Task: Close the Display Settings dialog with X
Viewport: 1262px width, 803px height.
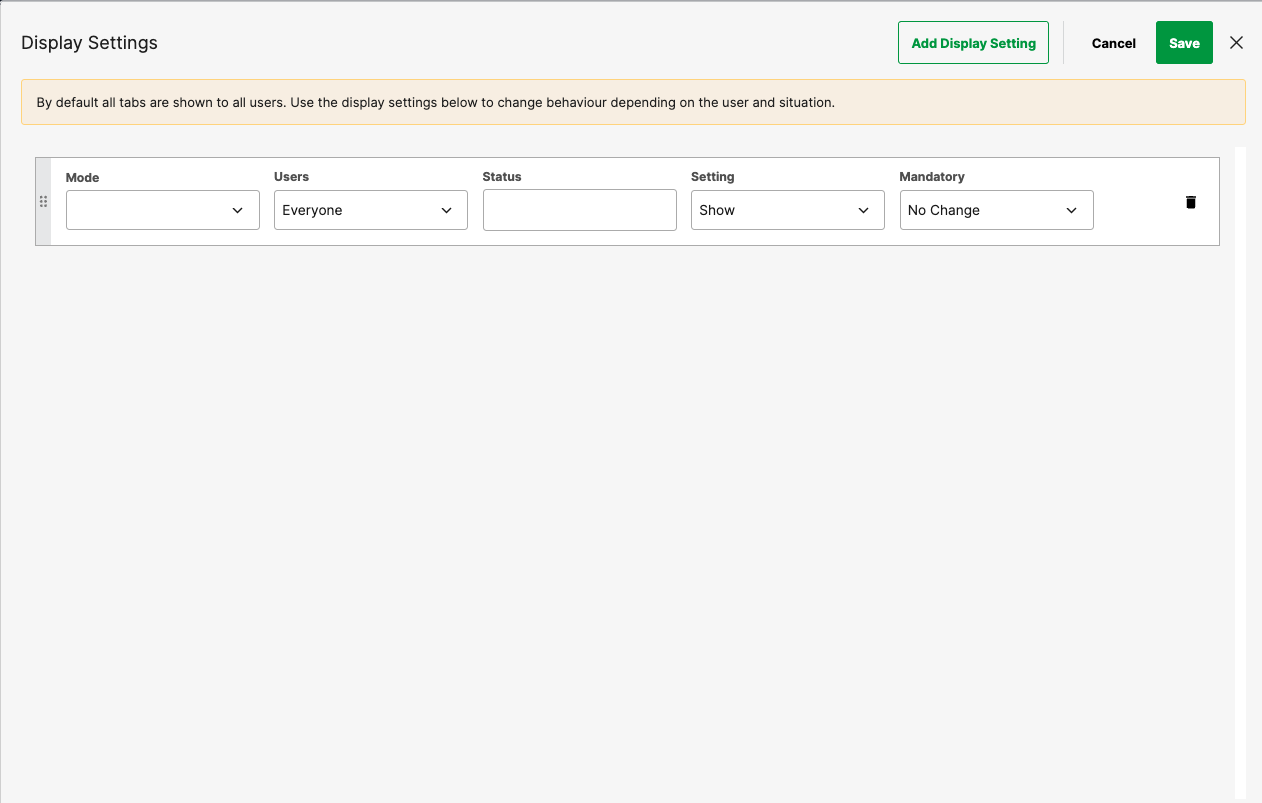Action: click(1236, 43)
